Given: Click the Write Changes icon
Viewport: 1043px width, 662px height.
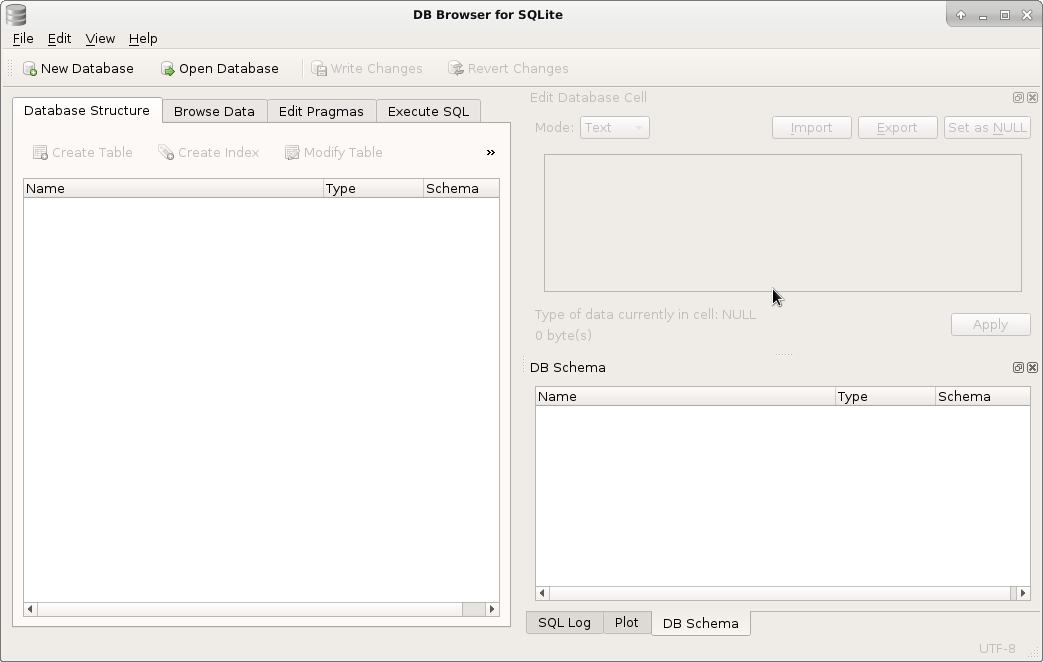Looking at the screenshot, I should [x=319, y=69].
